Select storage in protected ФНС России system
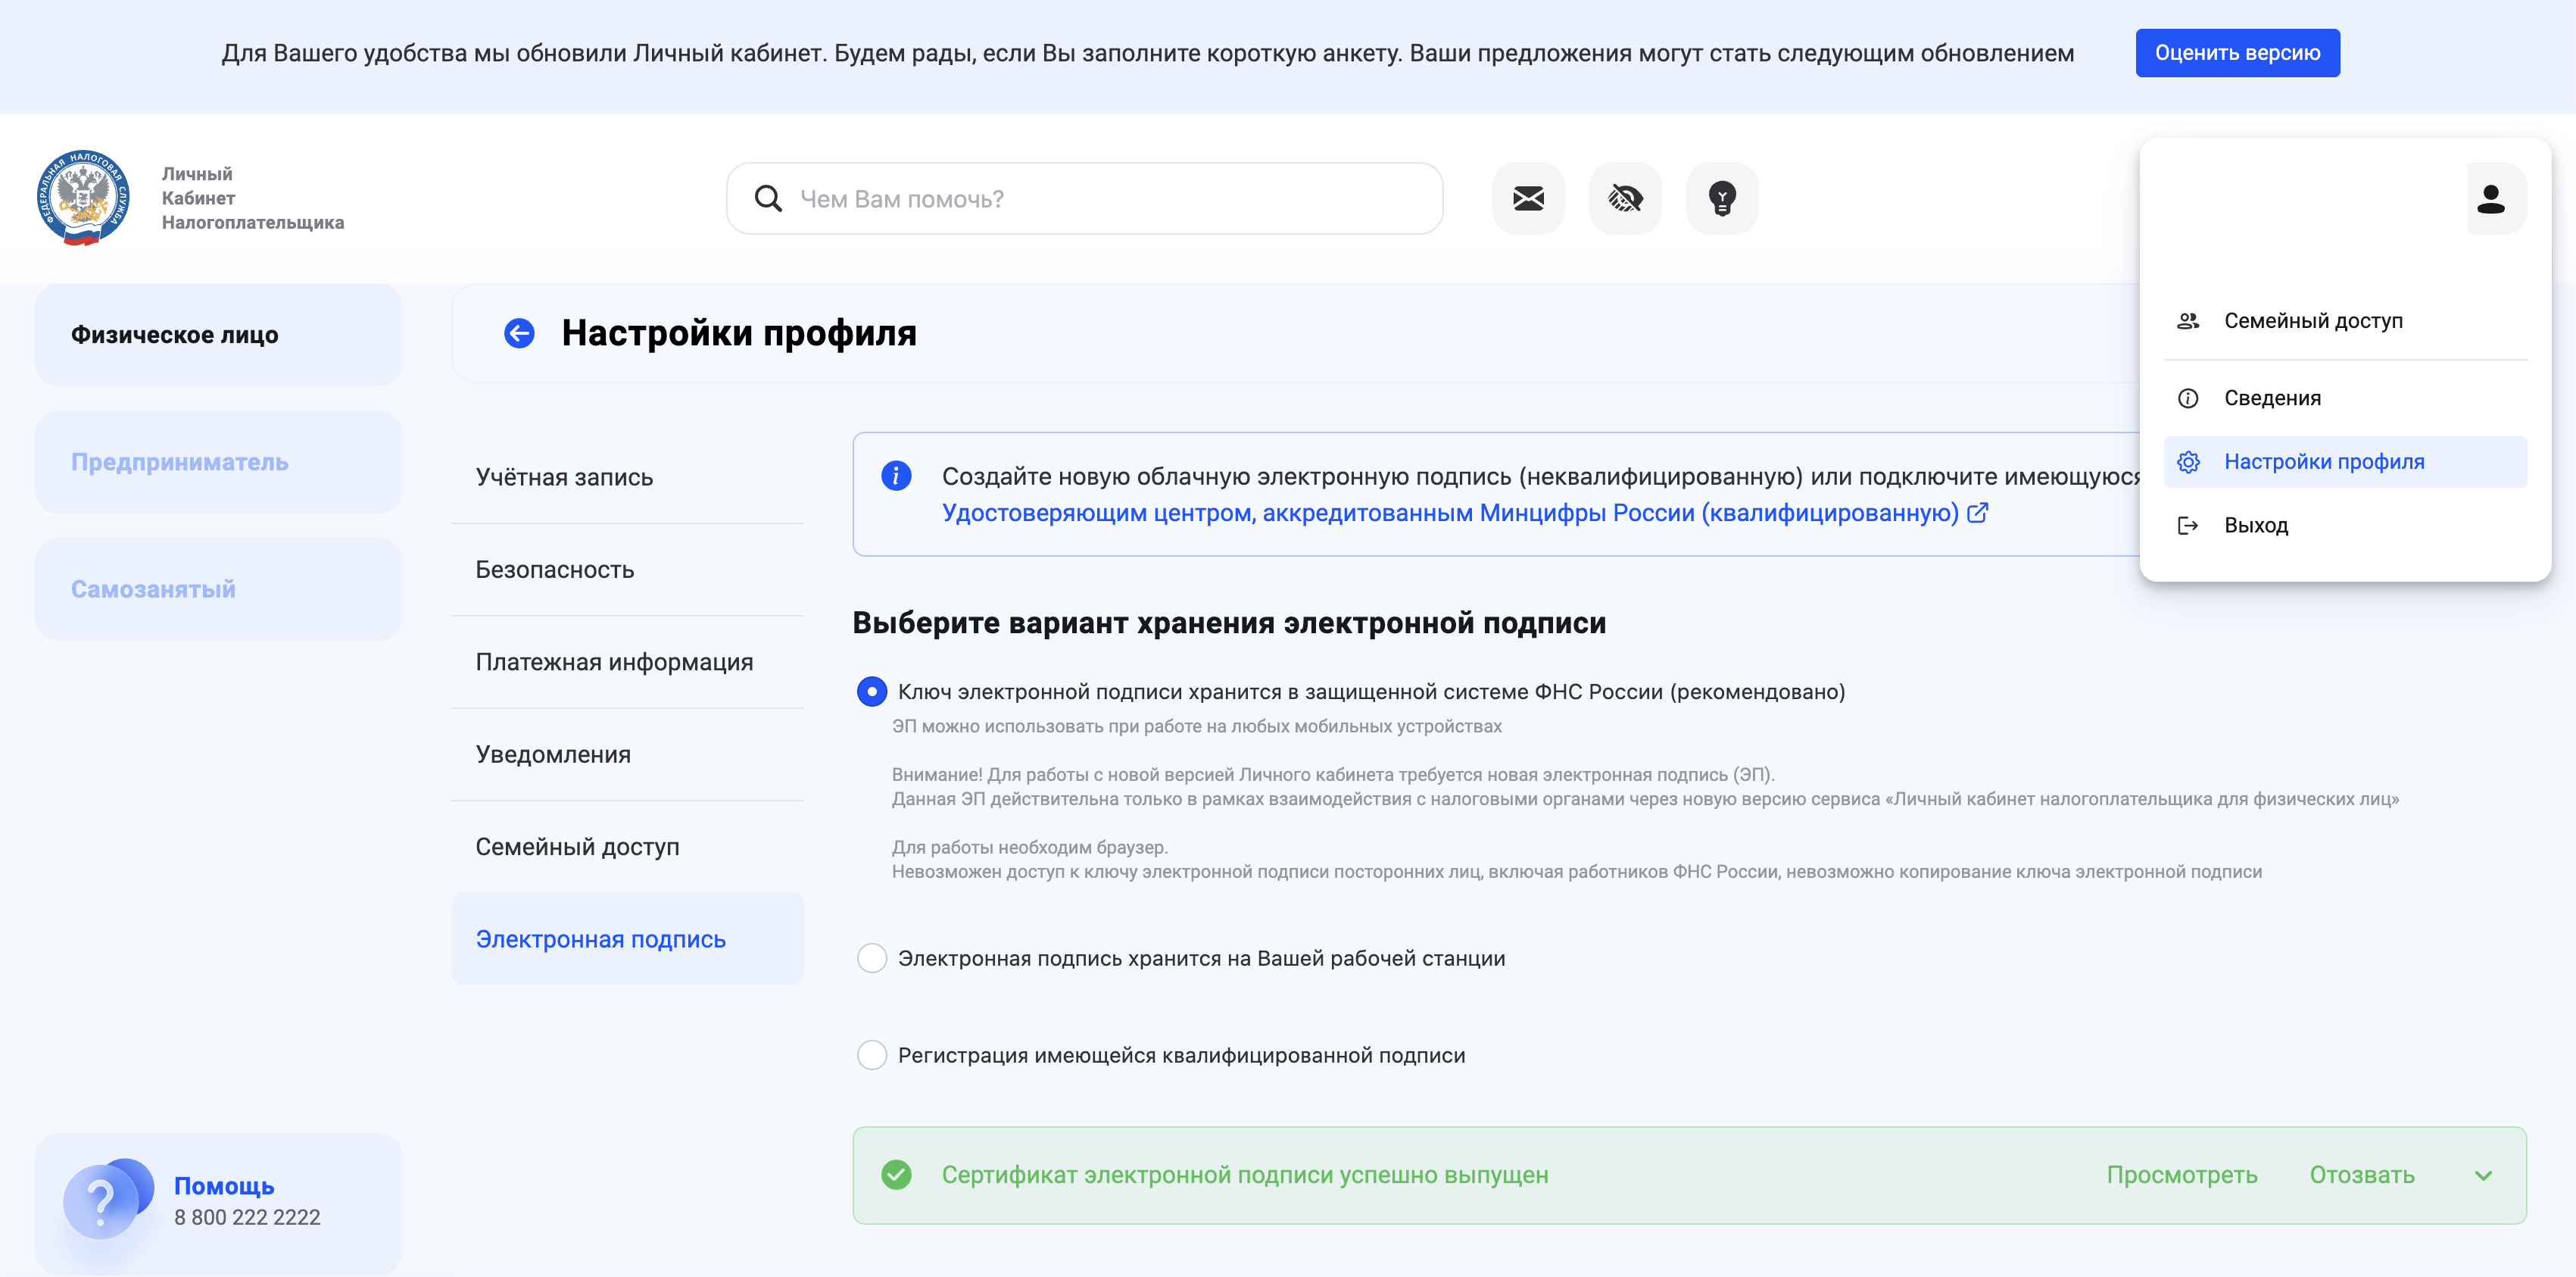This screenshot has height=1277, width=2576. (x=872, y=692)
